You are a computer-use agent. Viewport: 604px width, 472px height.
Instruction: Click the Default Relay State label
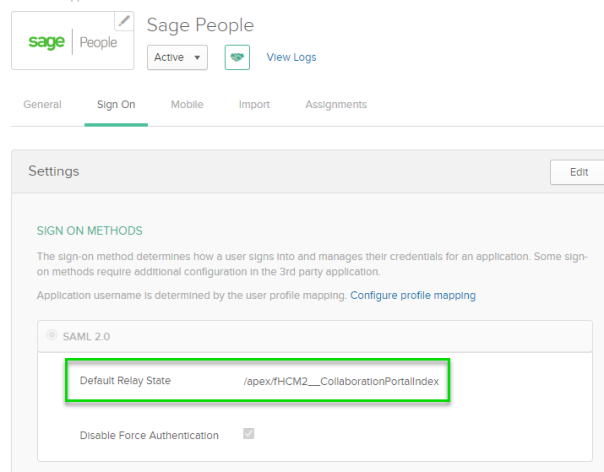click(125, 381)
